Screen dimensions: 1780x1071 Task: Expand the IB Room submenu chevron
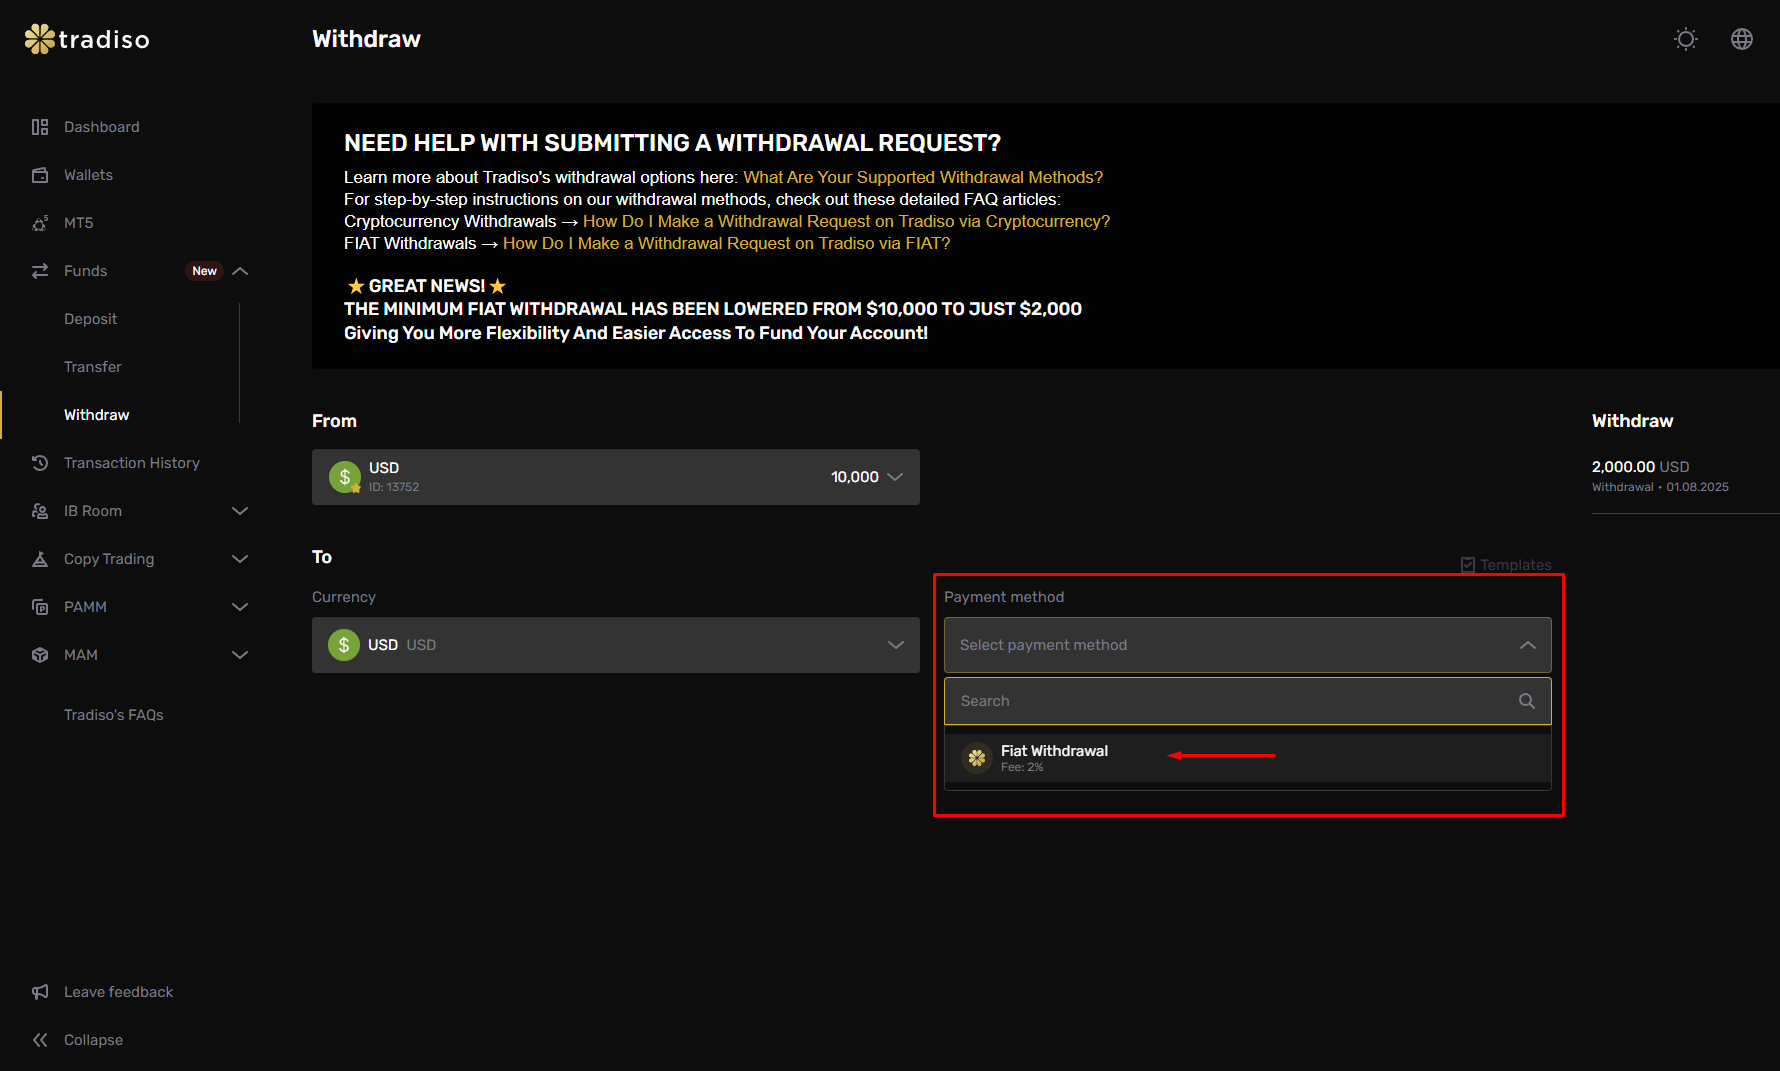[x=240, y=511]
